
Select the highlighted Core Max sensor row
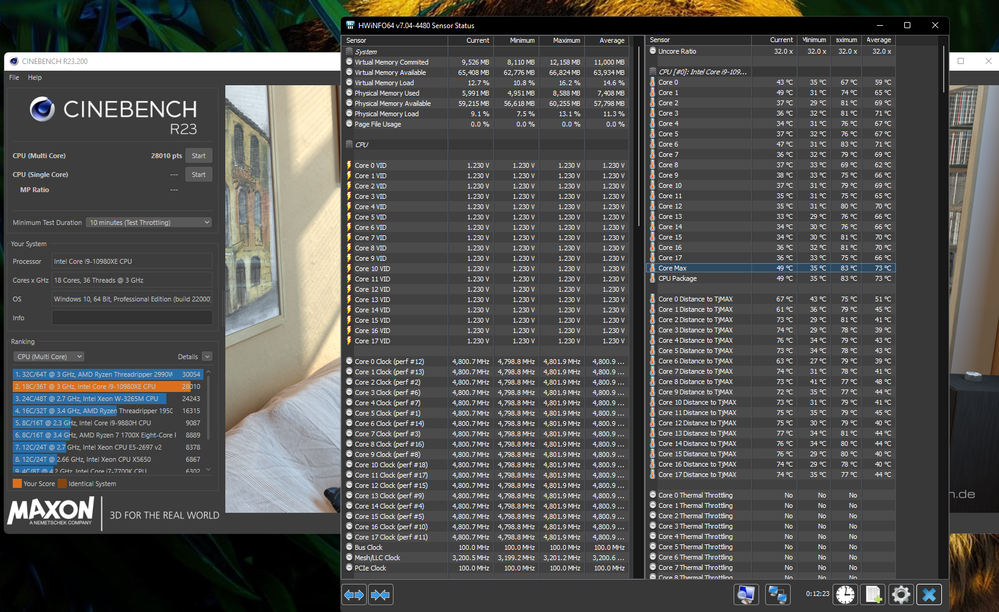771,268
